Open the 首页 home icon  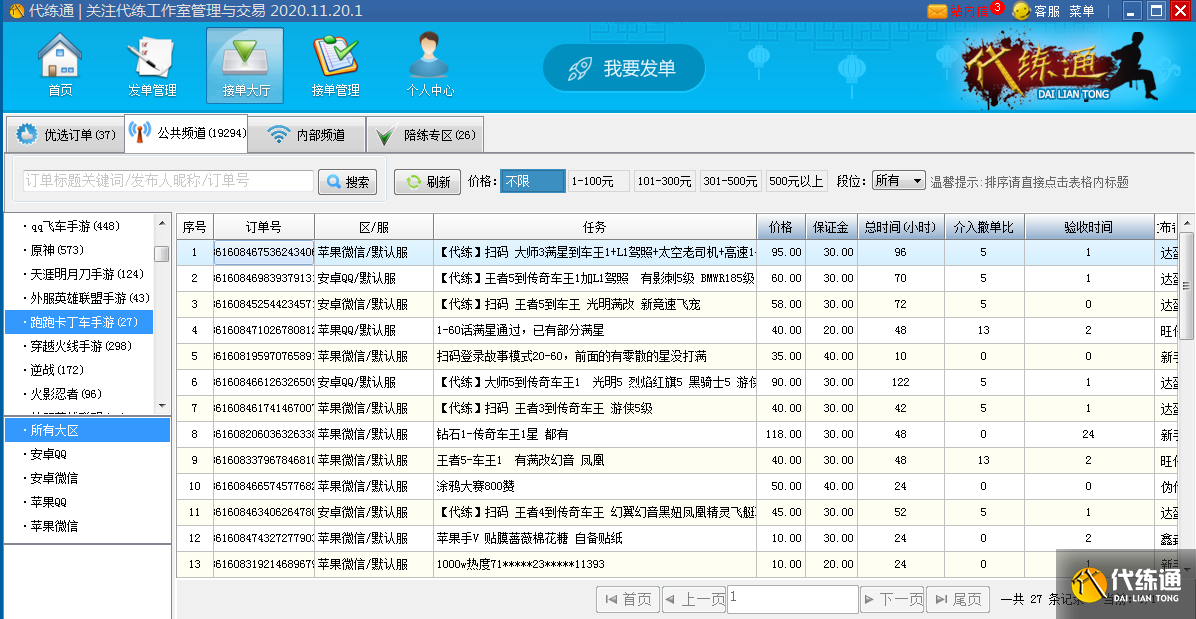tap(60, 64)
